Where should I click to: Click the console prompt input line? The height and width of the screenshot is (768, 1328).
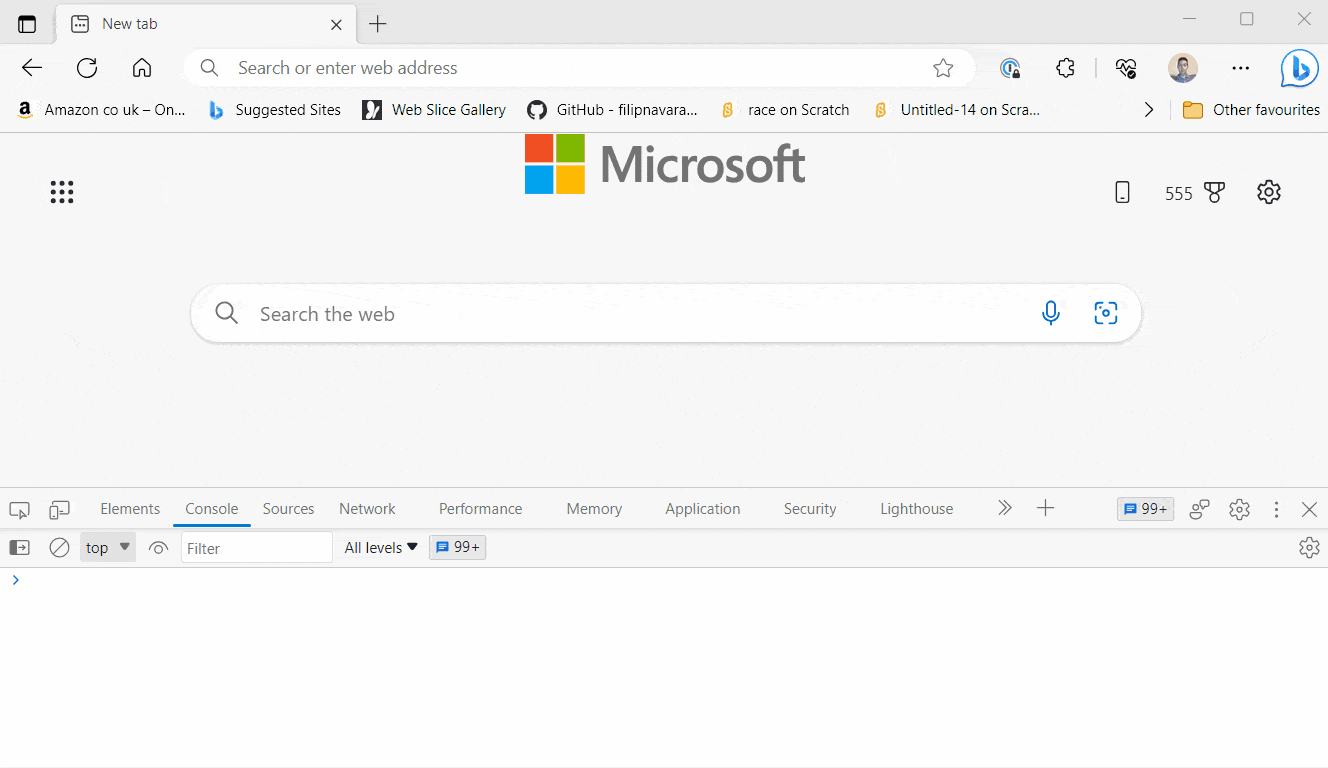[664, 580]
